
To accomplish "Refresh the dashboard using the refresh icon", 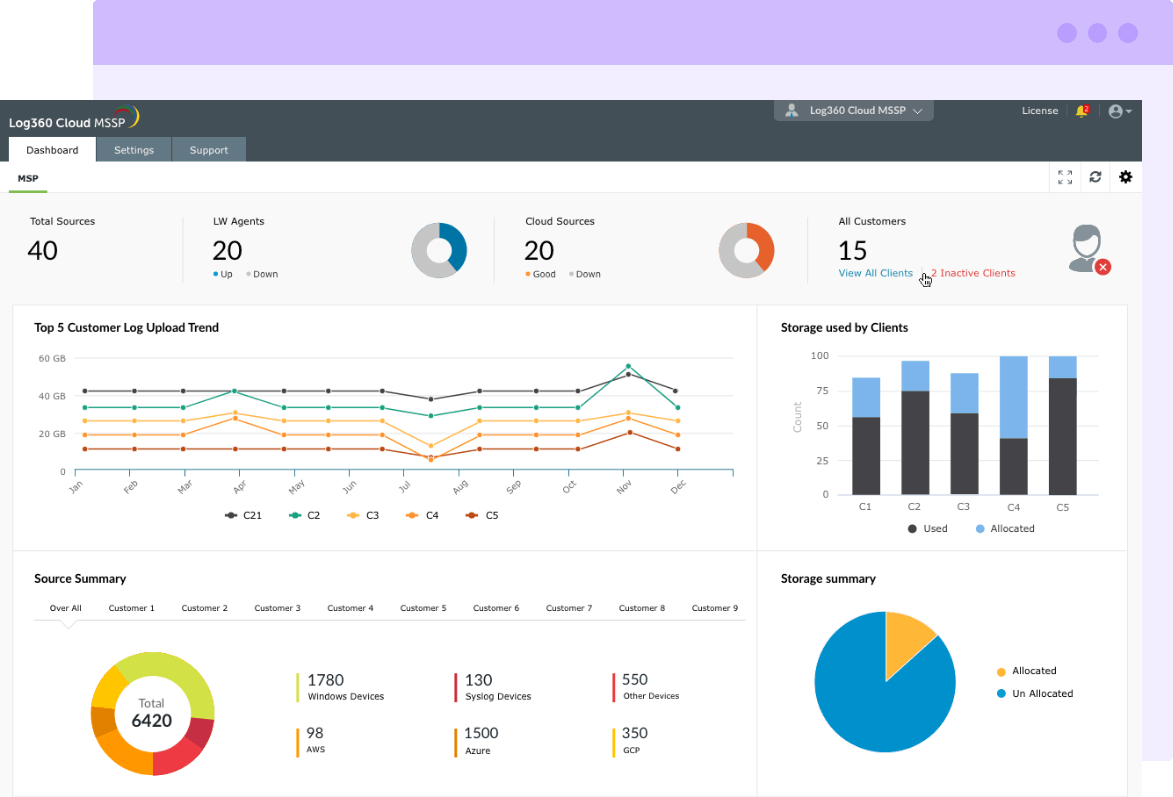I will [x=1095, y=177].
